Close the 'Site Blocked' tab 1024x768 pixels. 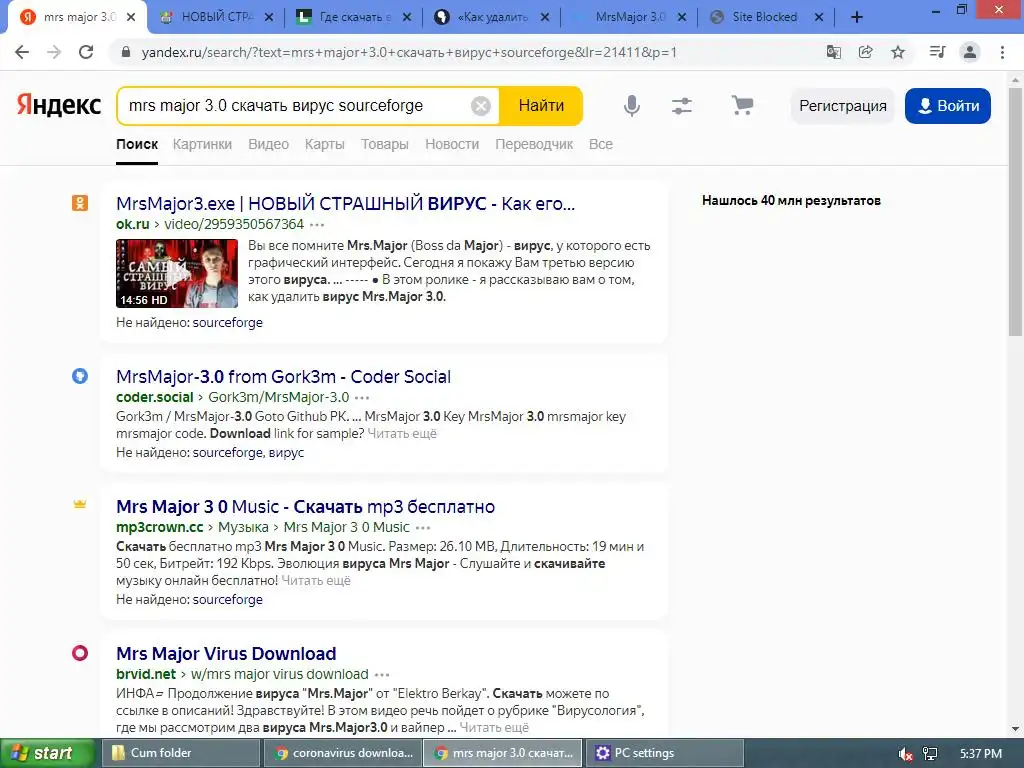pyautogui.click(x=819, y=17)
